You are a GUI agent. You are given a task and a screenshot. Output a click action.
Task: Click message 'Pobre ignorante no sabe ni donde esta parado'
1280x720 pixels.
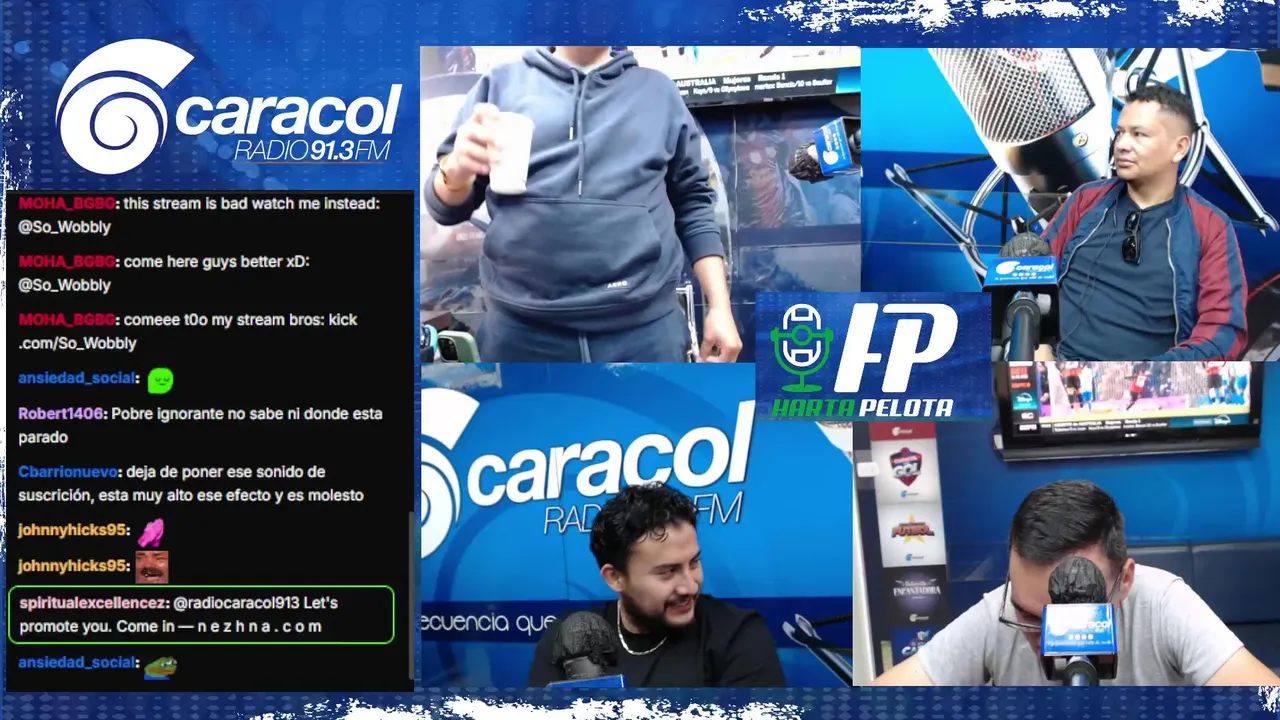click(200, 425)
